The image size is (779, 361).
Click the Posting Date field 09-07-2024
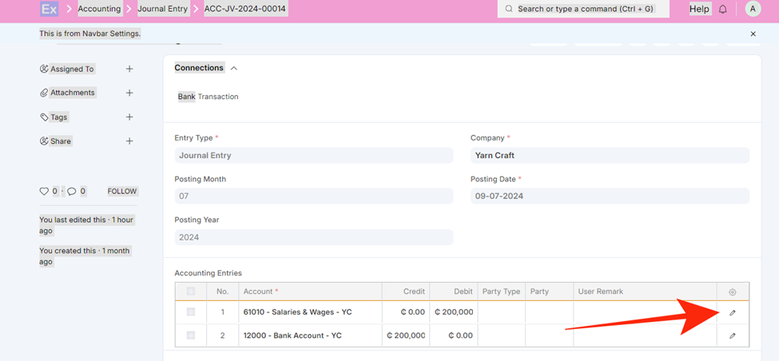tap(610, 196)
